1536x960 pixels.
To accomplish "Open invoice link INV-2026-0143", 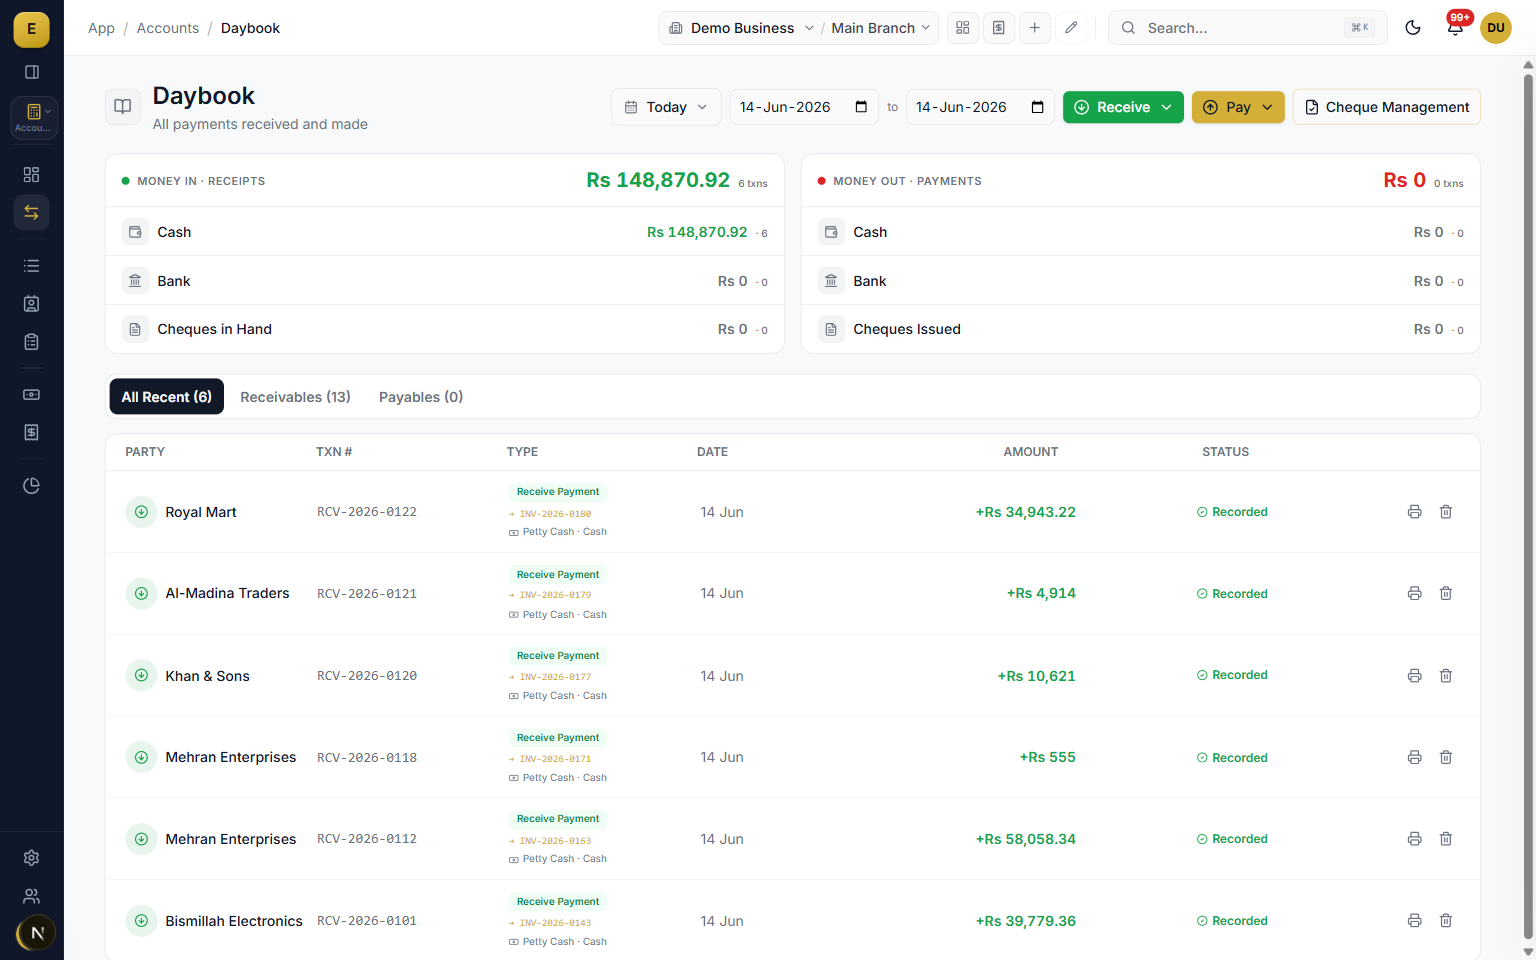I will [555, 923].
